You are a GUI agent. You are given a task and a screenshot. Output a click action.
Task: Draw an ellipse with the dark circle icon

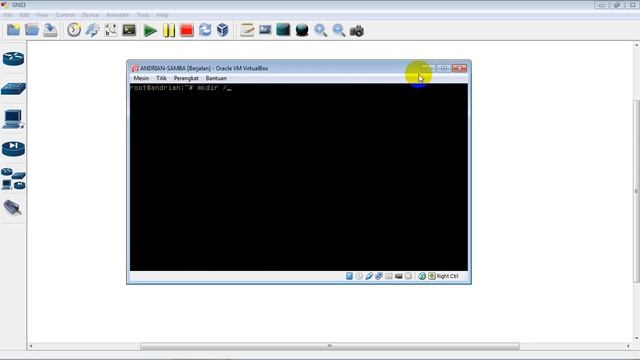click(x=302, y=31)
